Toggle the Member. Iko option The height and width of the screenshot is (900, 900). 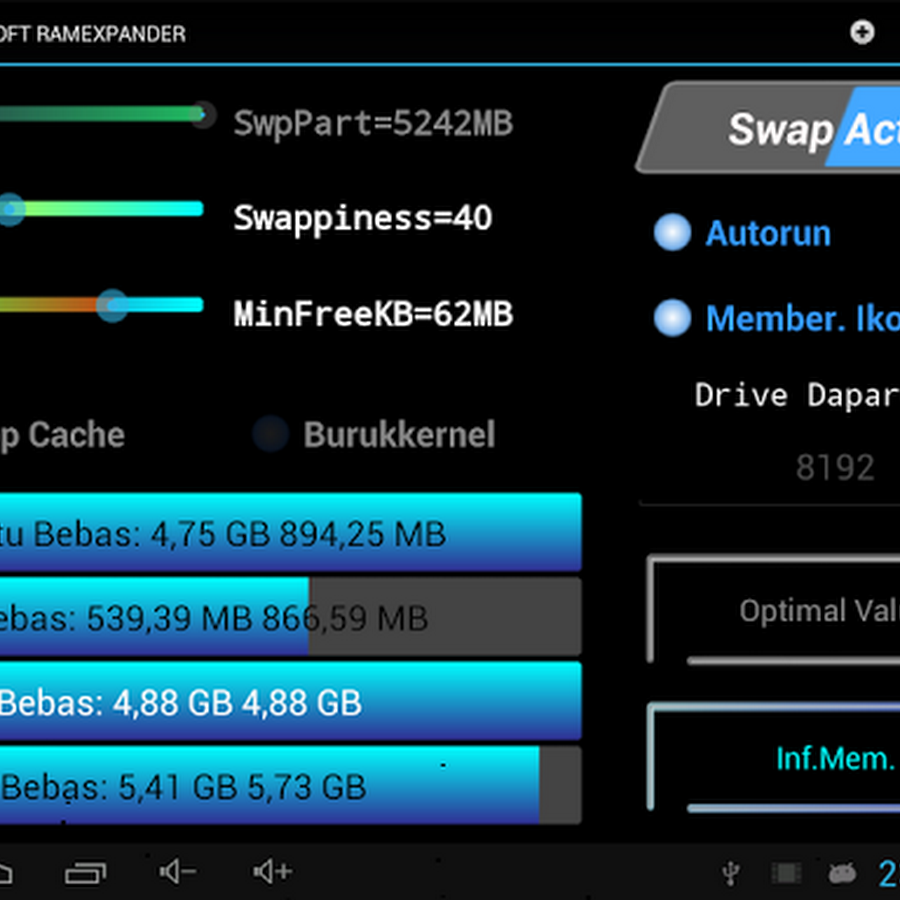pyautogui.click(x=777, y=318)
